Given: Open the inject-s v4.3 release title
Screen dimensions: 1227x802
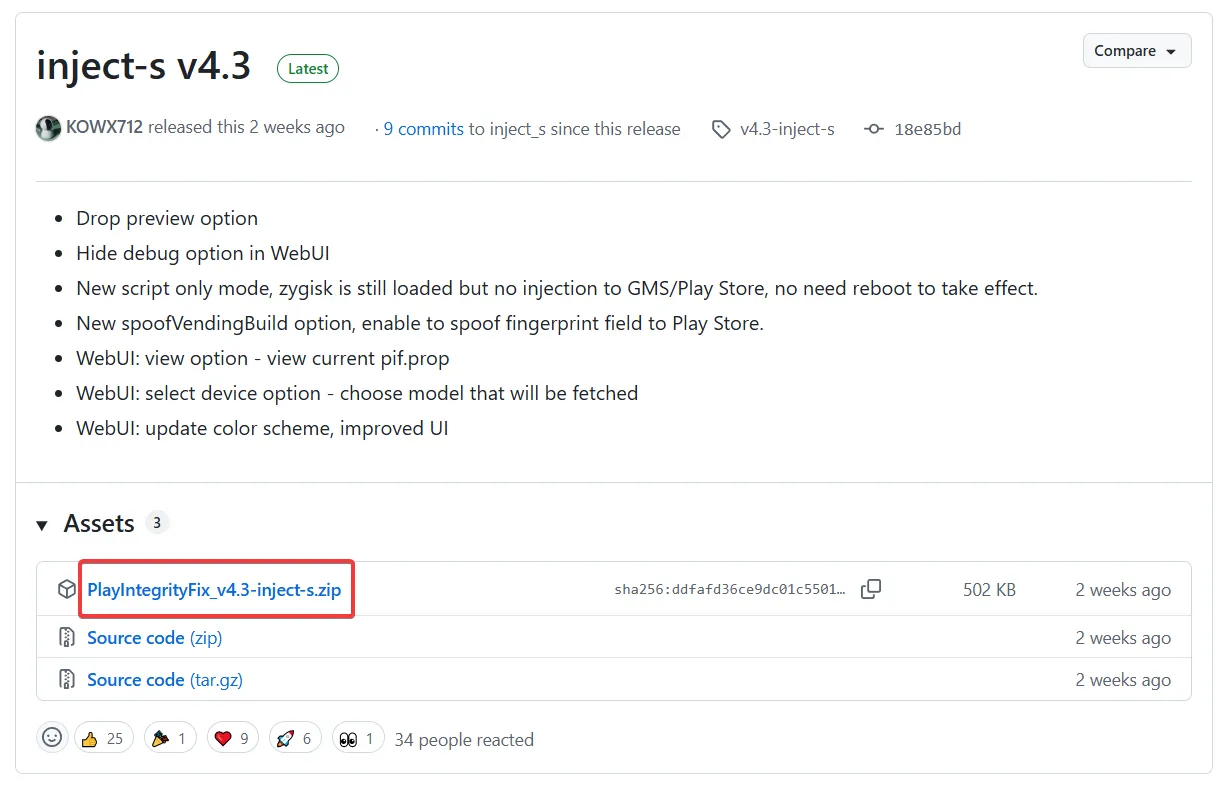Looking at the screenshot, I should click(x=143, y=67).
